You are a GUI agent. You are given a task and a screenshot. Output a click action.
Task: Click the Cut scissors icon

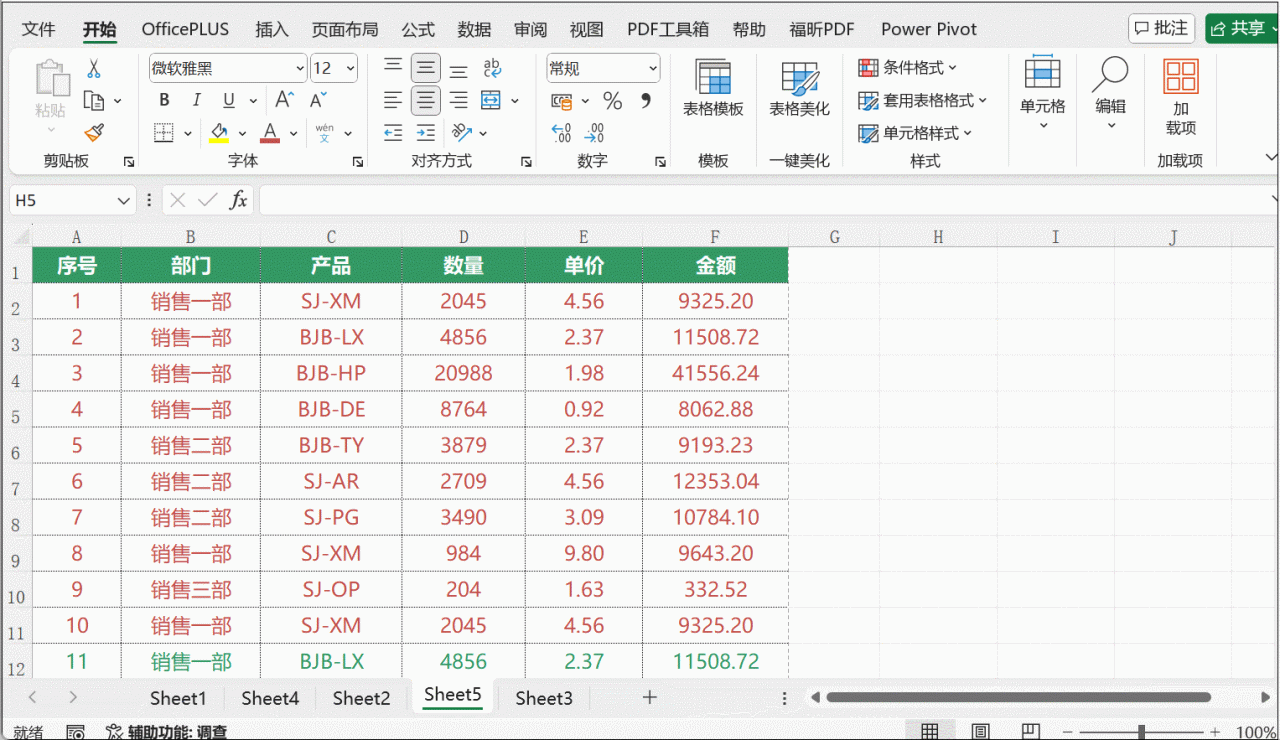(94, 69)
